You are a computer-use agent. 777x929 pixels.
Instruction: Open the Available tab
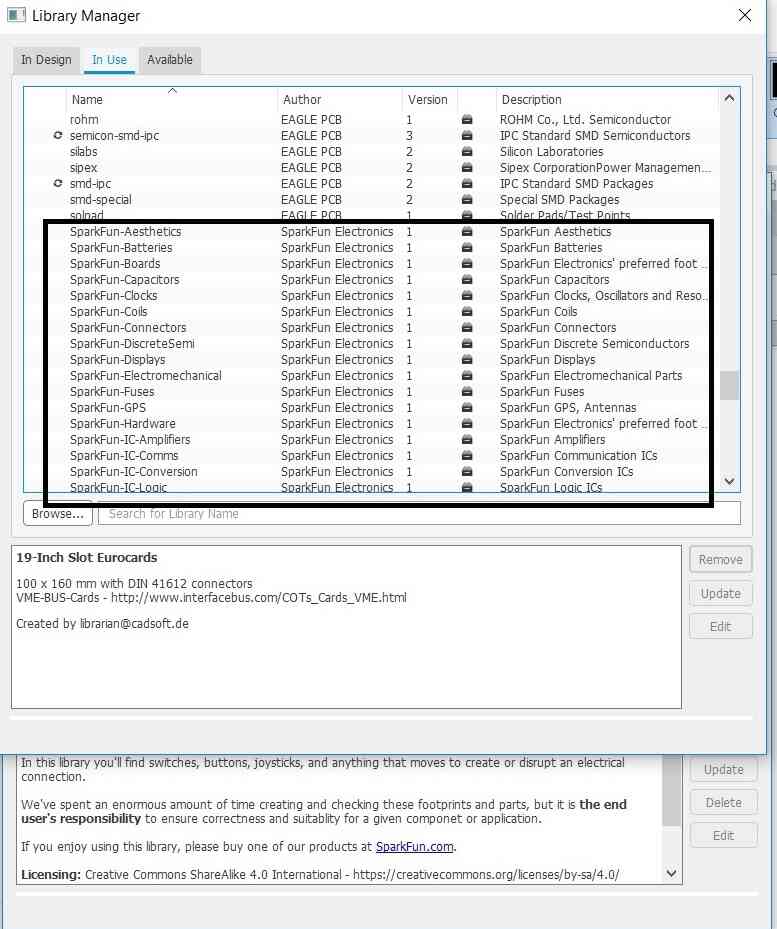[170, 60]
